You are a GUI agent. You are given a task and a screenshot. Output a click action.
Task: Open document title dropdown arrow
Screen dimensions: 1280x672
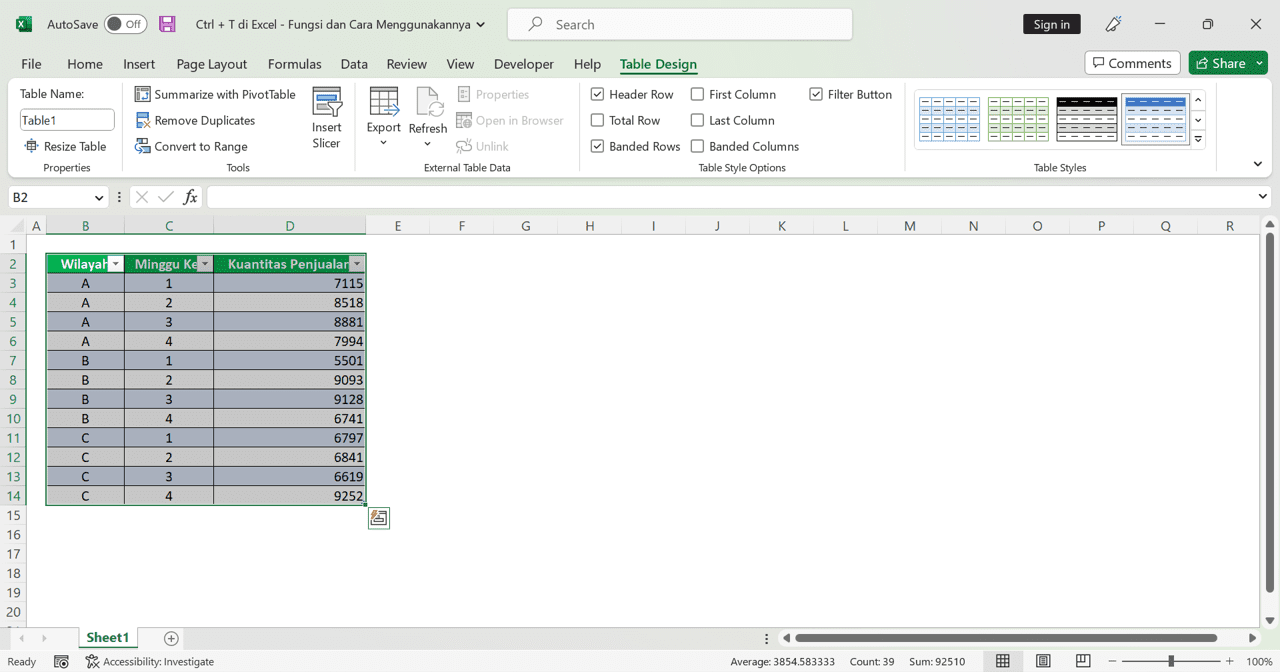tap(481, 24)
